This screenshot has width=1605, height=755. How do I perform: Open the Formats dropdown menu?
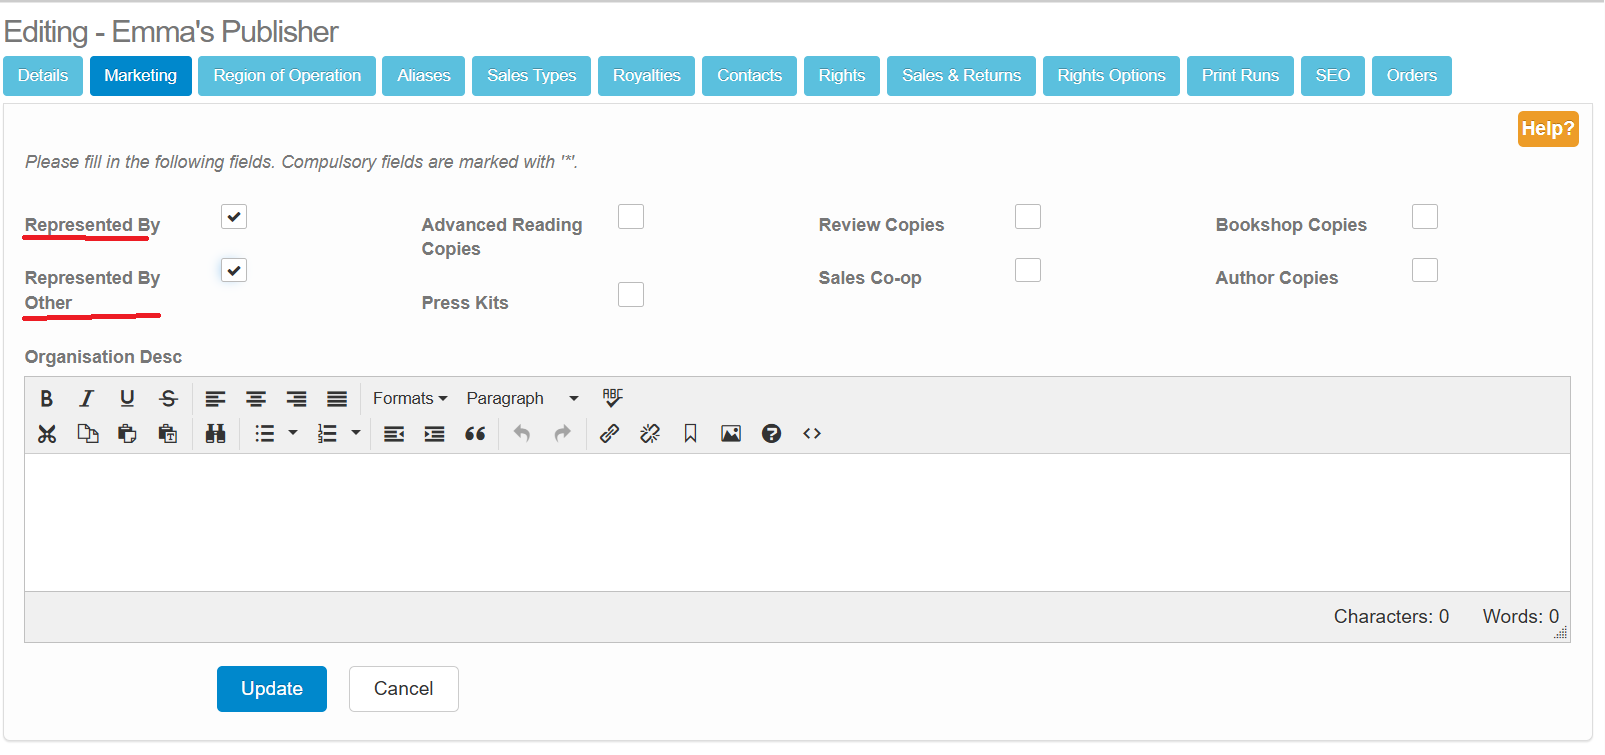(409, 398)
